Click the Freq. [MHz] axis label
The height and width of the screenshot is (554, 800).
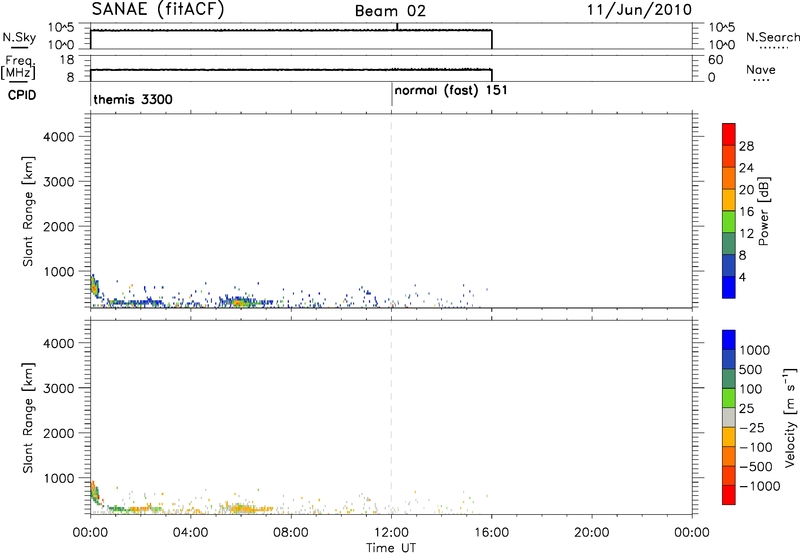pos(18,67)
